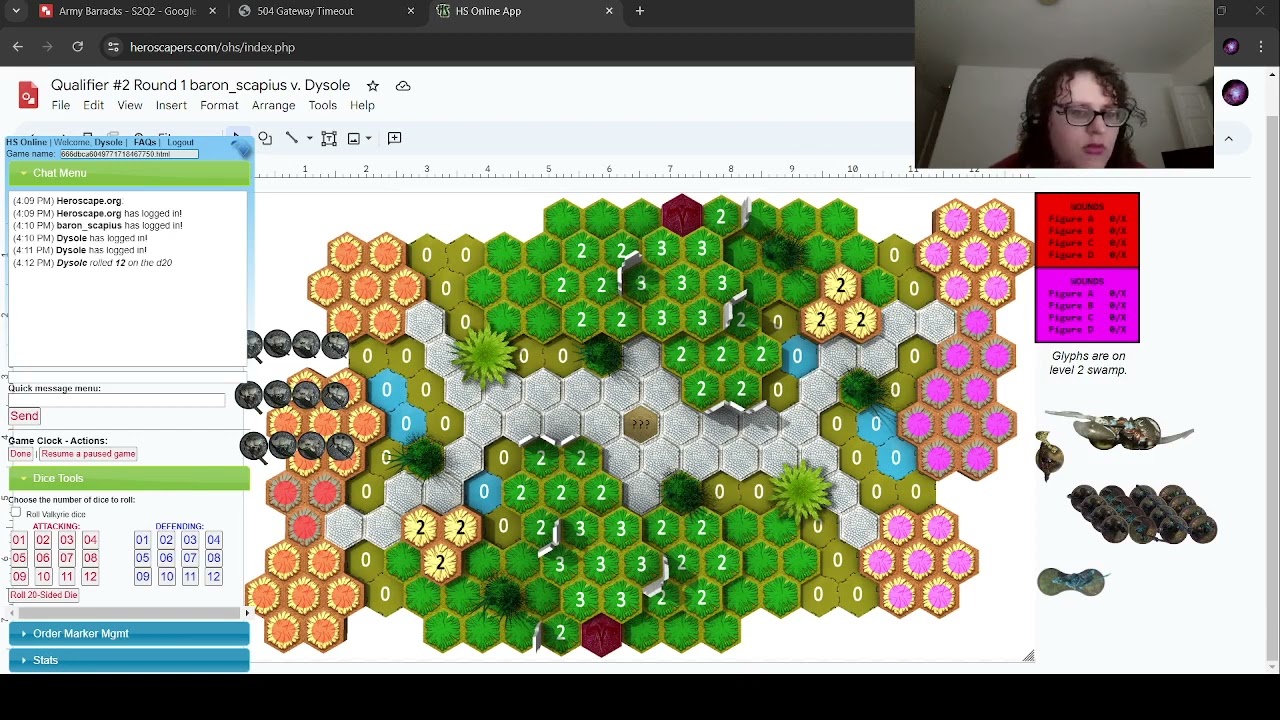Open the FAQs link
This screenshot has width=1280, height=720.
point(145,142)
